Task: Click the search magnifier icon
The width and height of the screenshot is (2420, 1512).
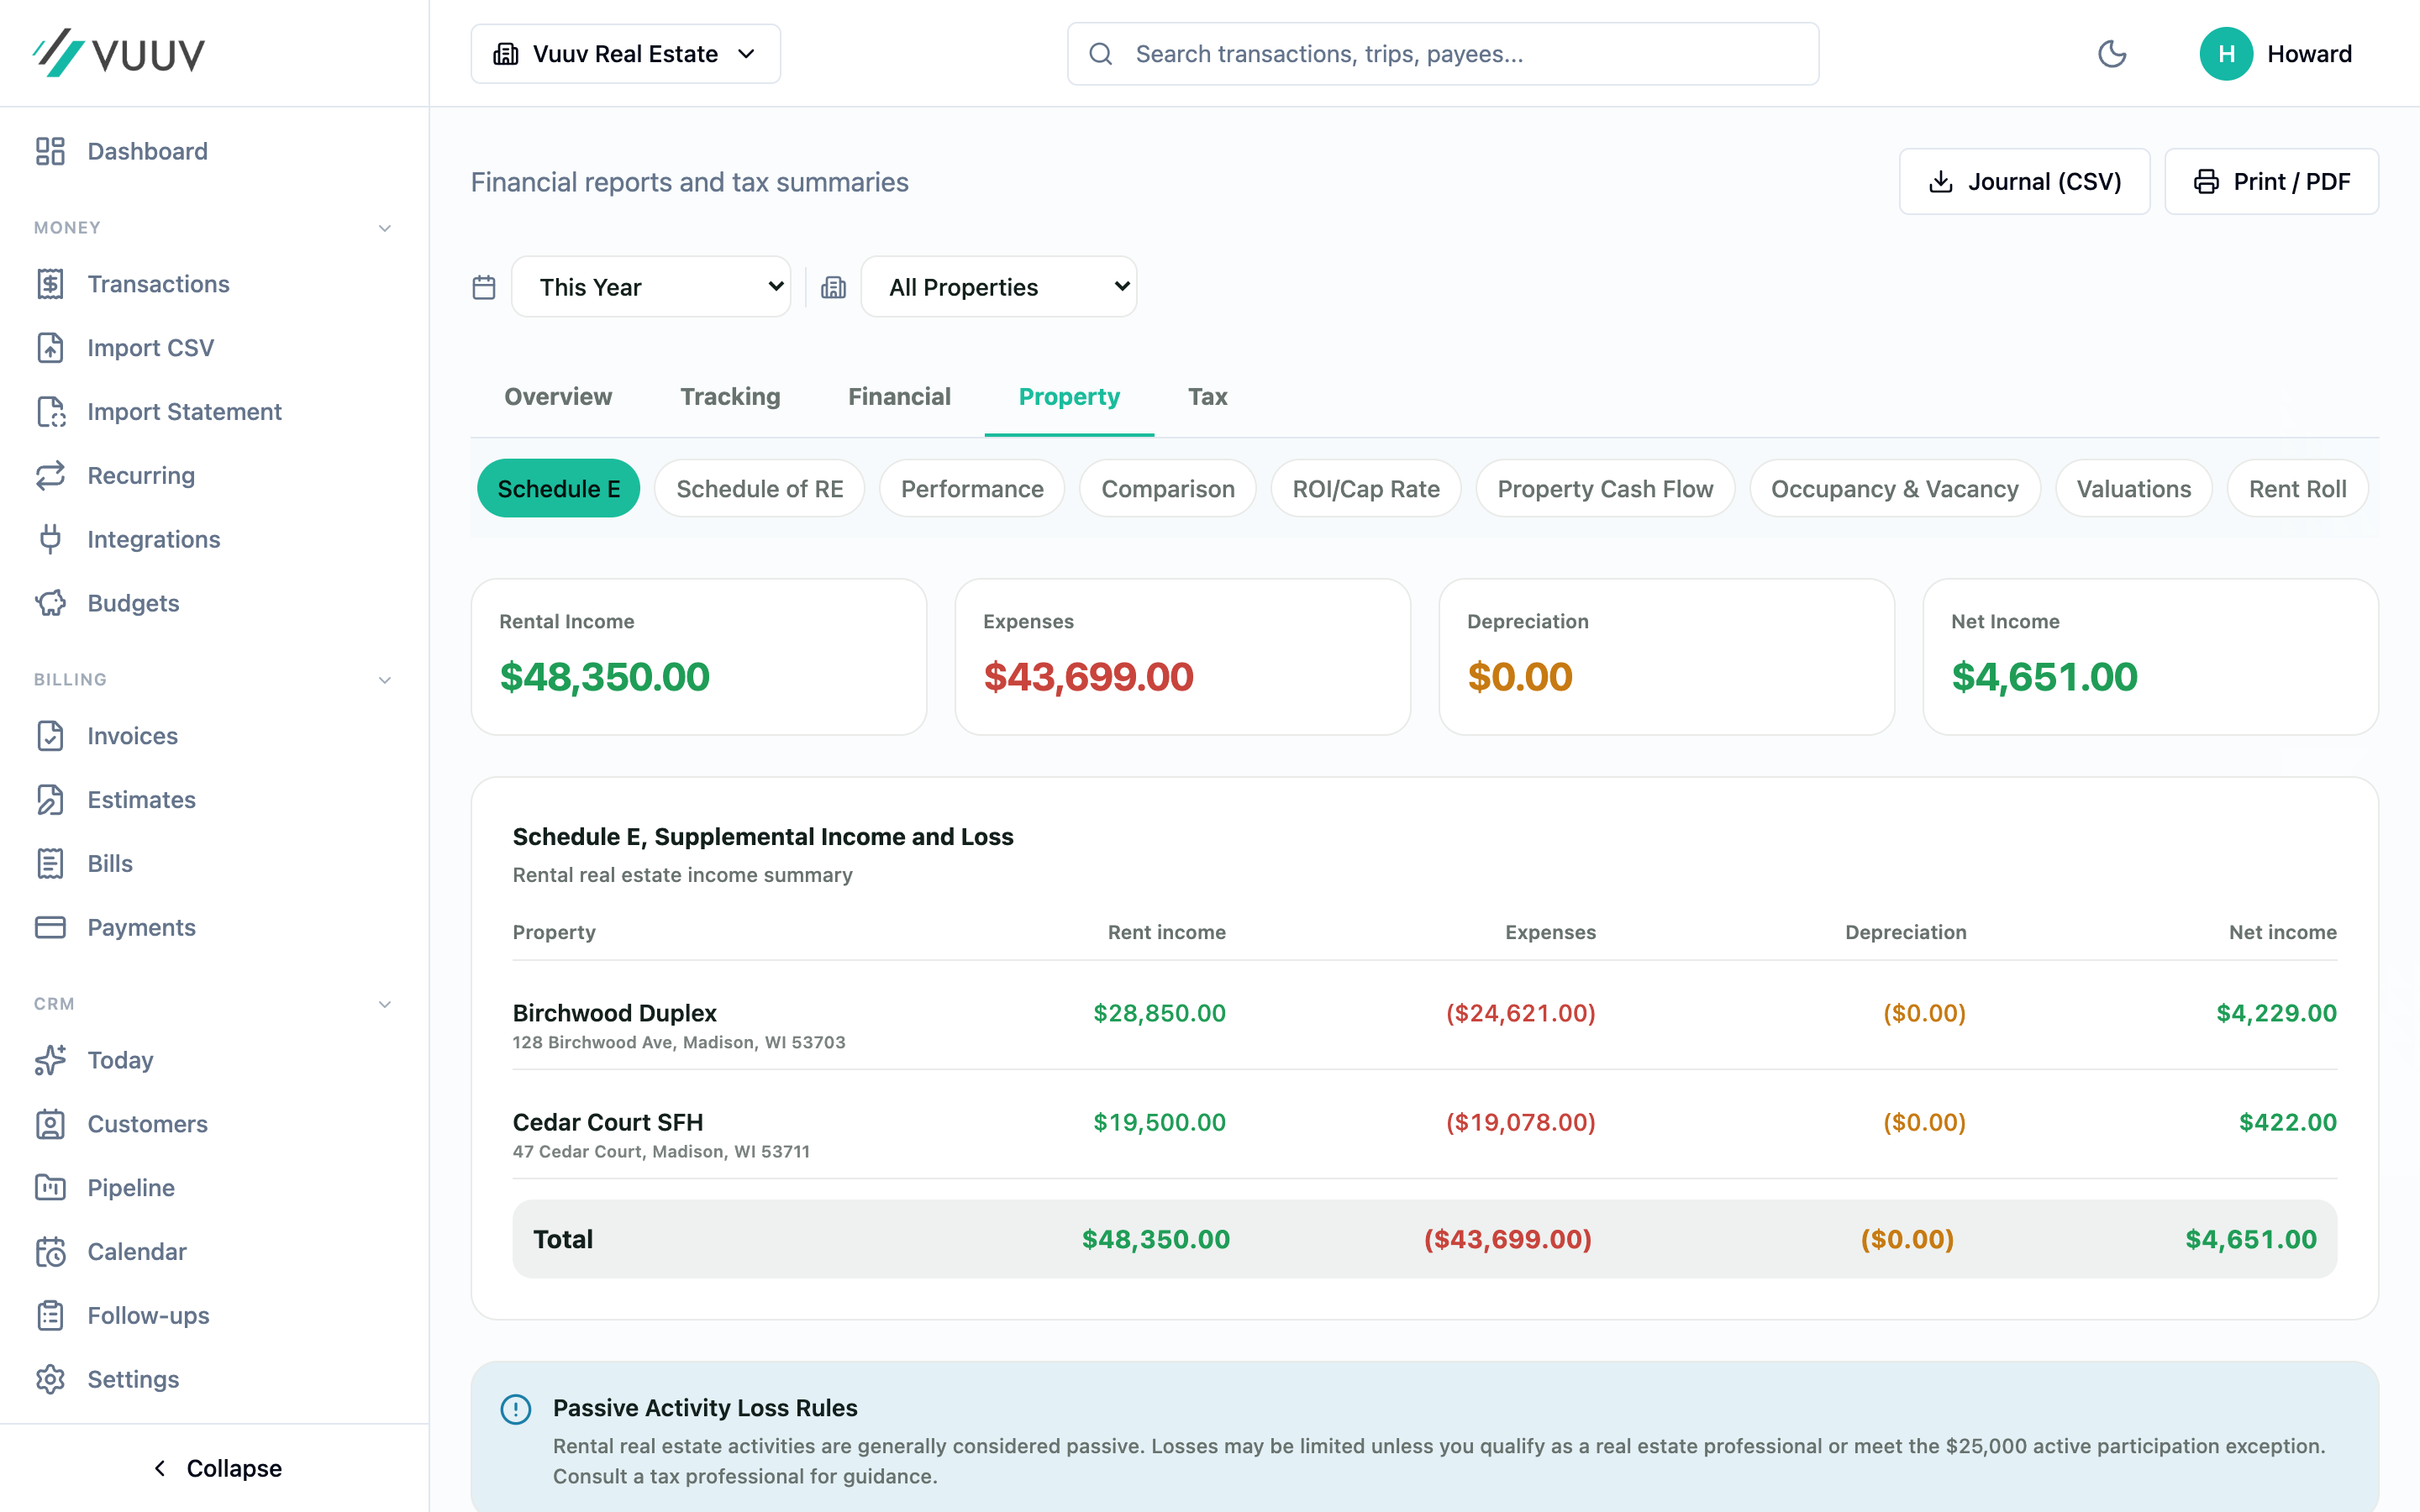Action: click(1100, 54)
